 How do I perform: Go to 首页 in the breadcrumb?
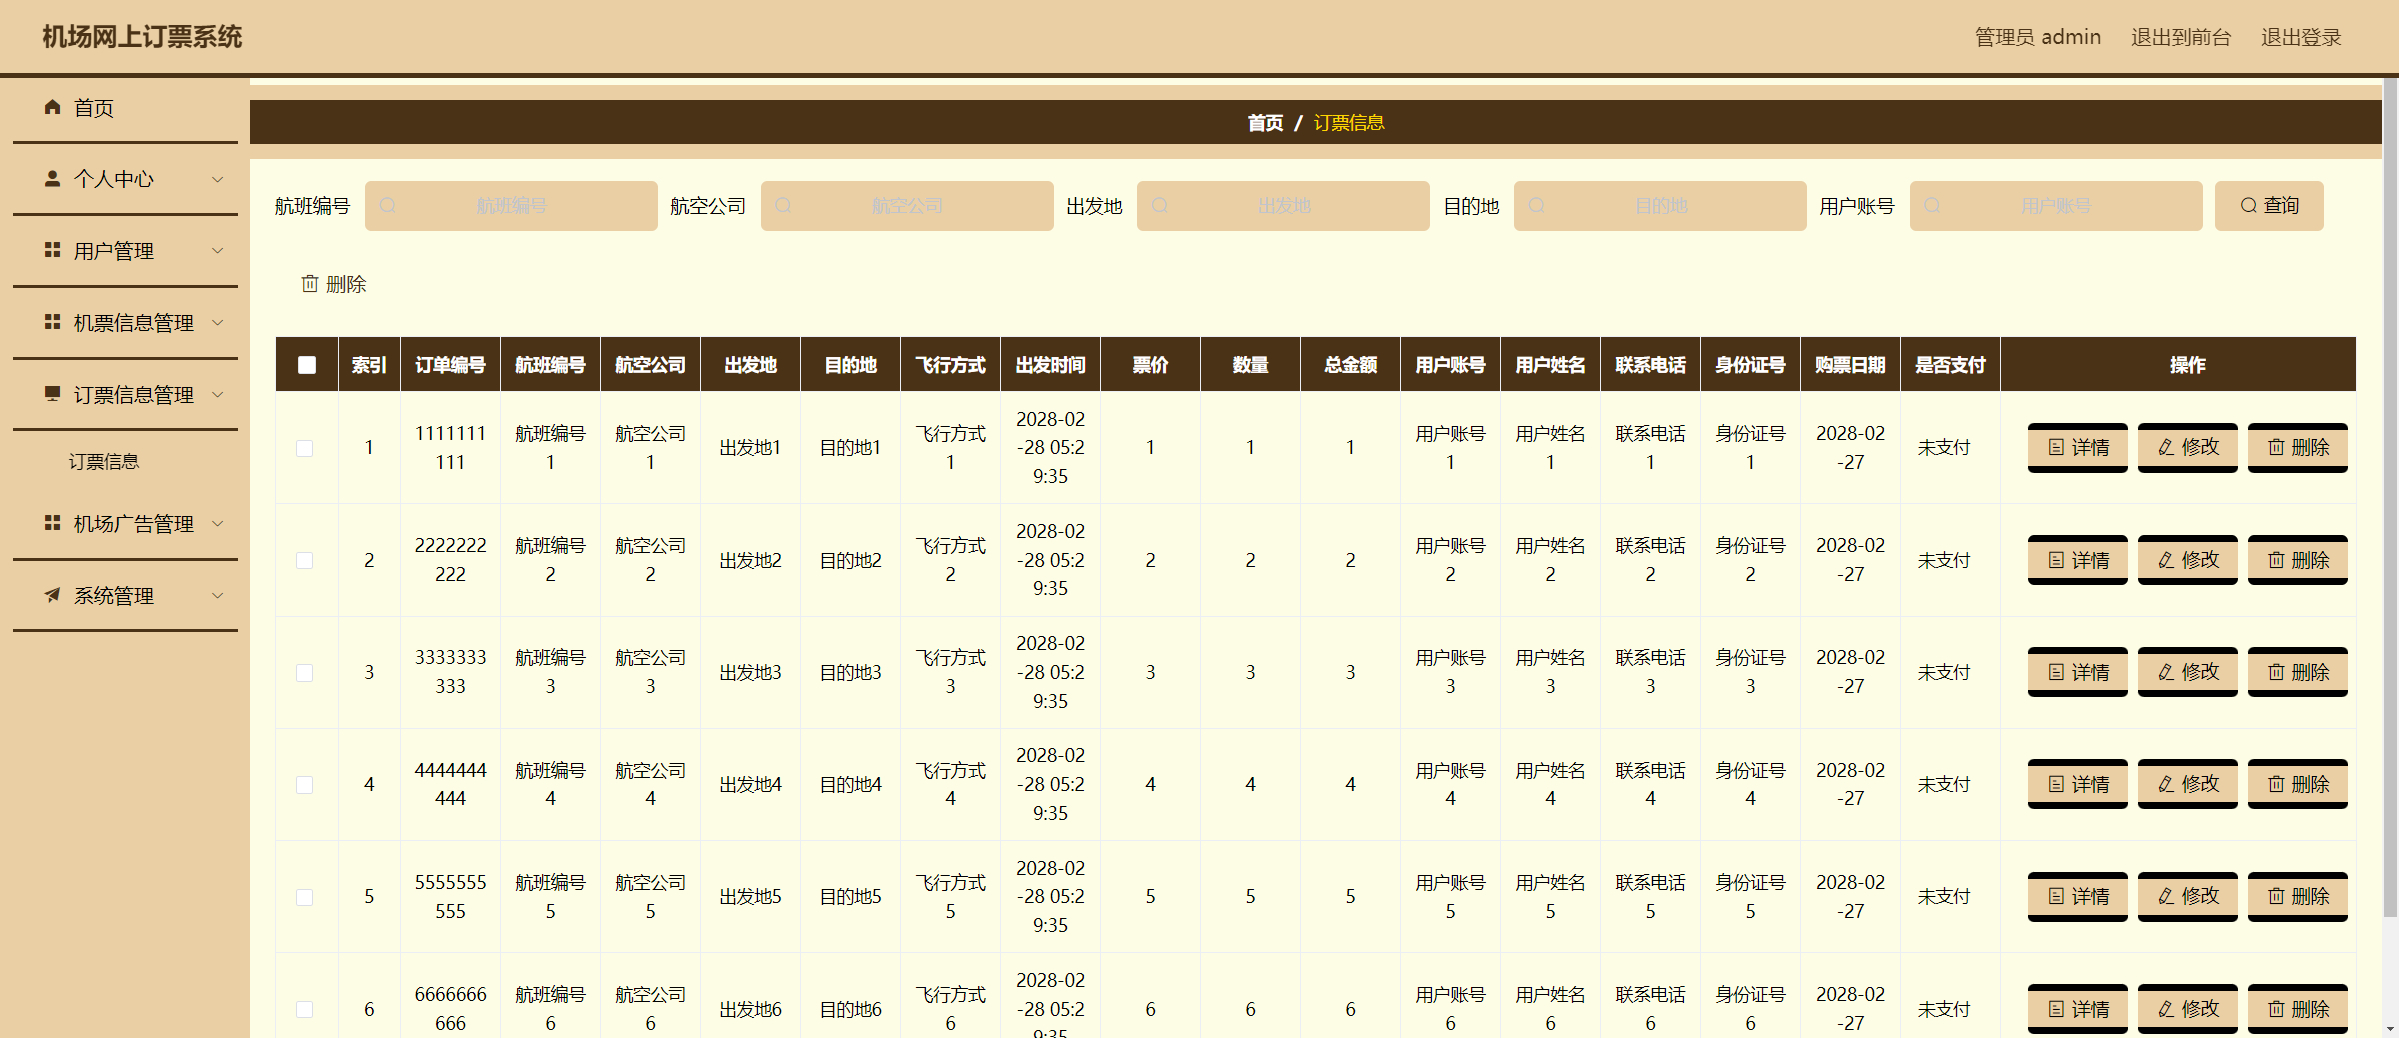pos(1265,122)
